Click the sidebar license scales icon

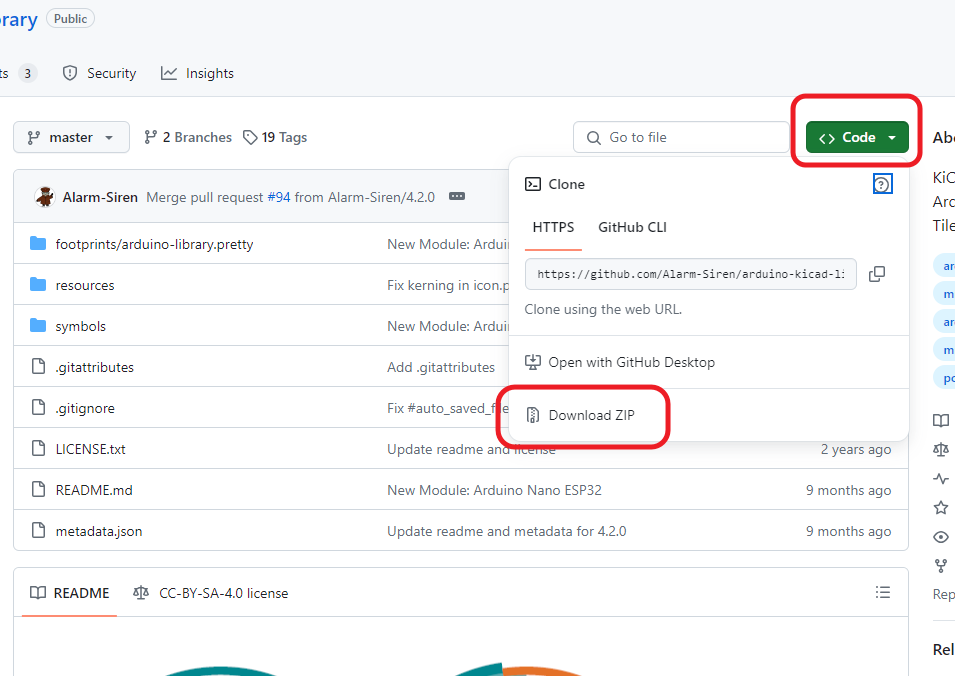[x=941, y=449]
